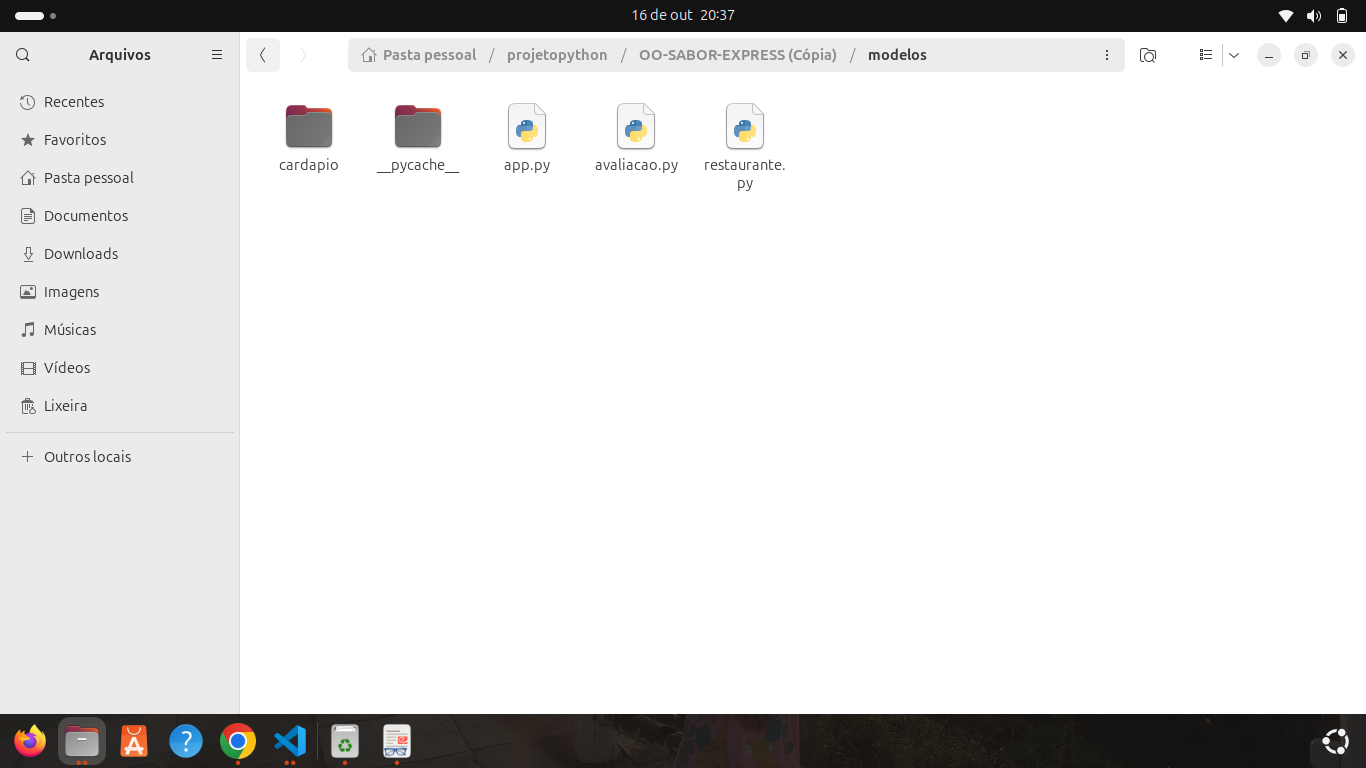Open Ubuntu Software from the dock
Image resolution: width=1366 pixels, height=768 pixels.
coord(134,741)
